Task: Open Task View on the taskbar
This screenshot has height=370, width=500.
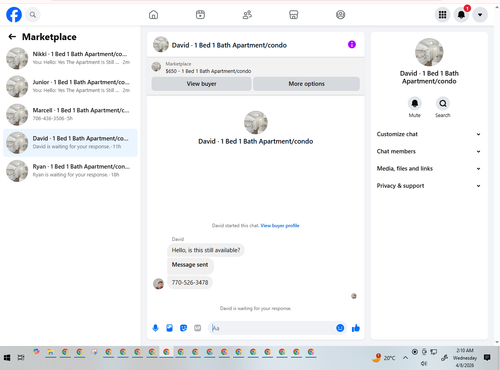Action: (21, 358)
